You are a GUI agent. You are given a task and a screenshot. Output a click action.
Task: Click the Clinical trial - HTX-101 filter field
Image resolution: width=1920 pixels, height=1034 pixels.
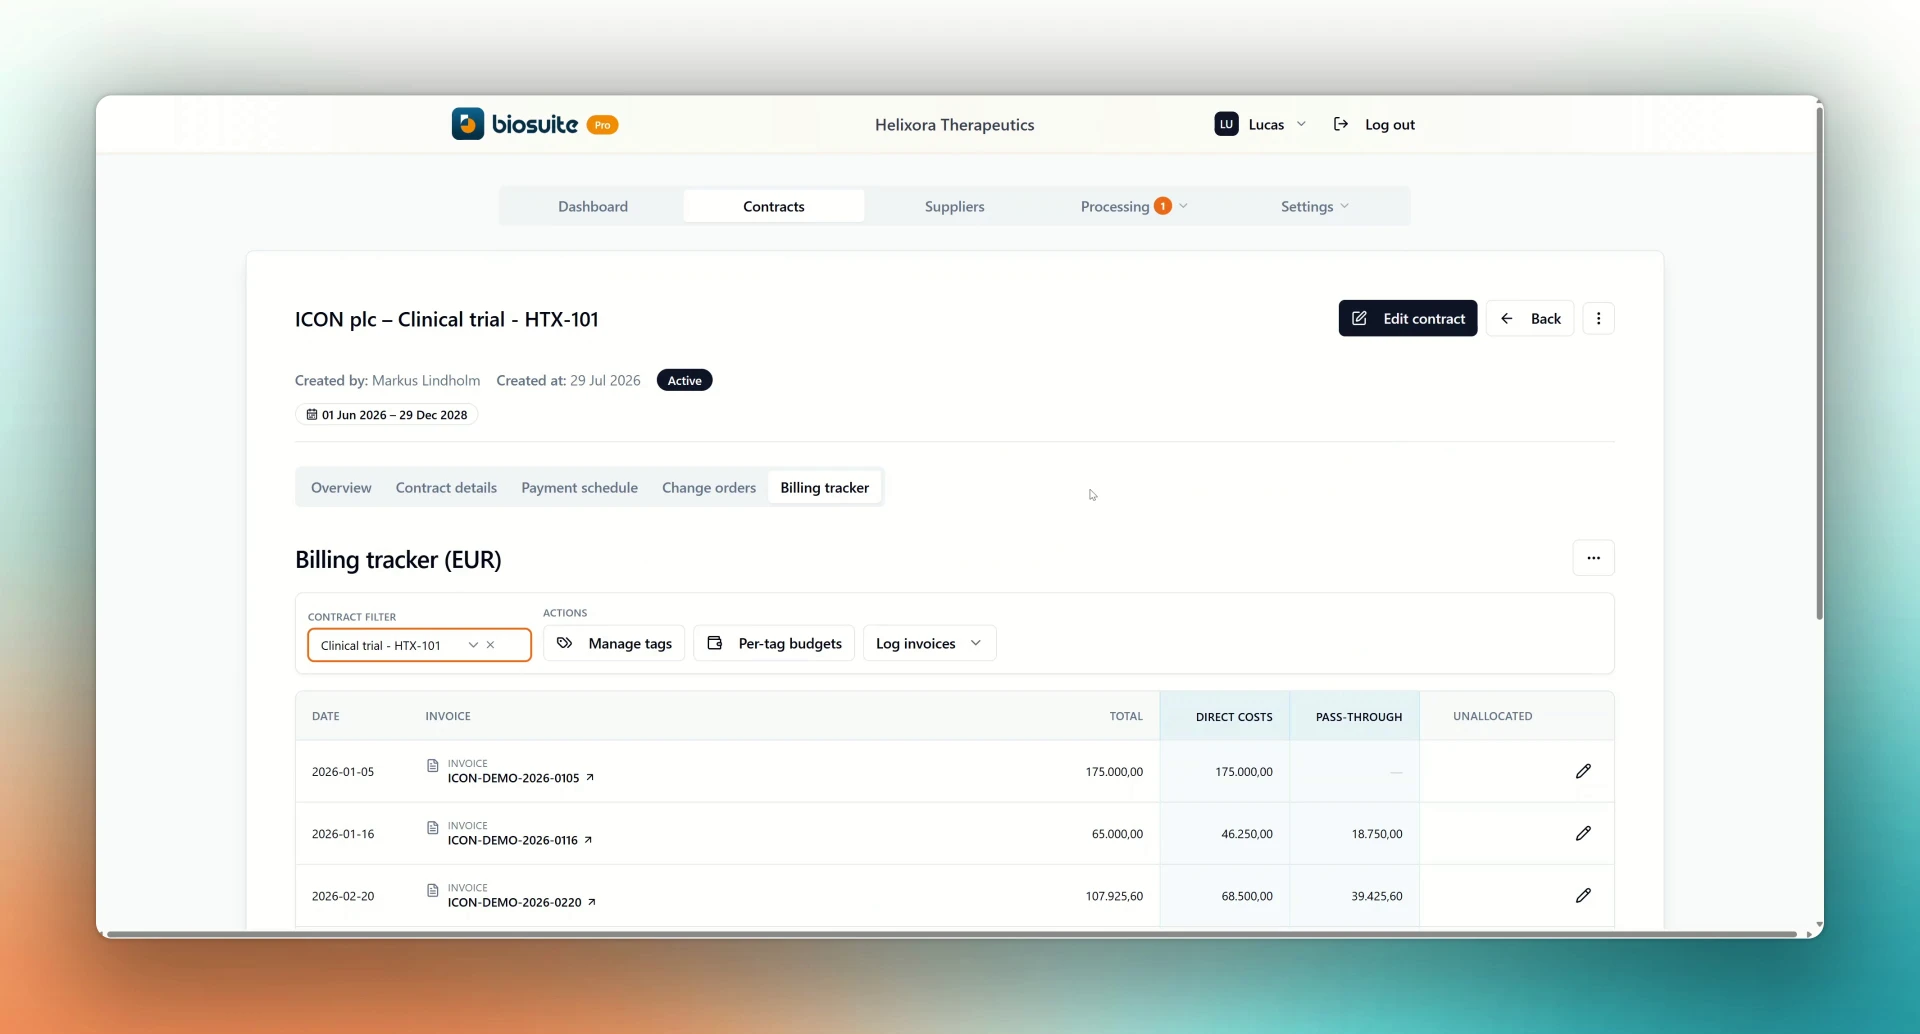tap(419, 645)
